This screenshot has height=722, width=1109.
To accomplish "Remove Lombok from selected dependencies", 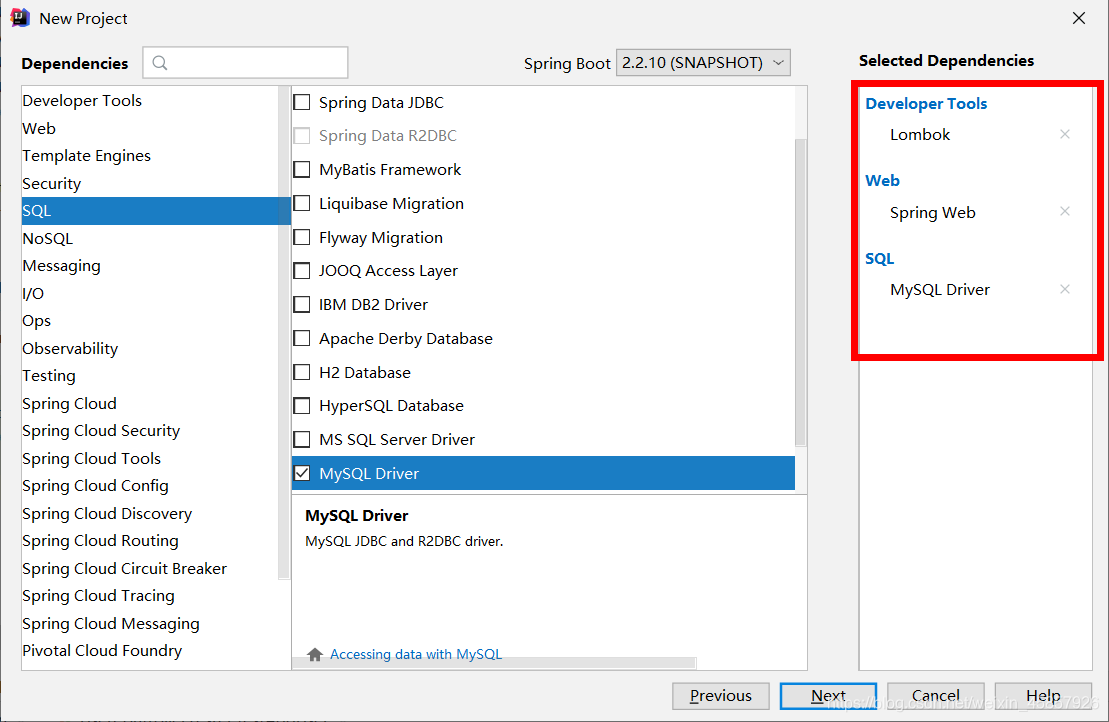I will click(1064, 134).
